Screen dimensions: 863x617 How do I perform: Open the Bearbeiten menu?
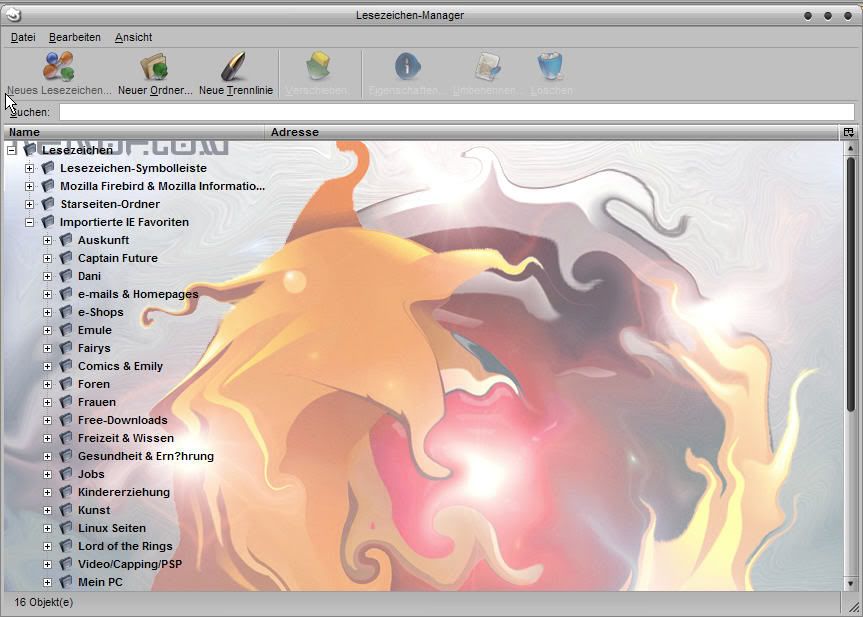(75, 37)
